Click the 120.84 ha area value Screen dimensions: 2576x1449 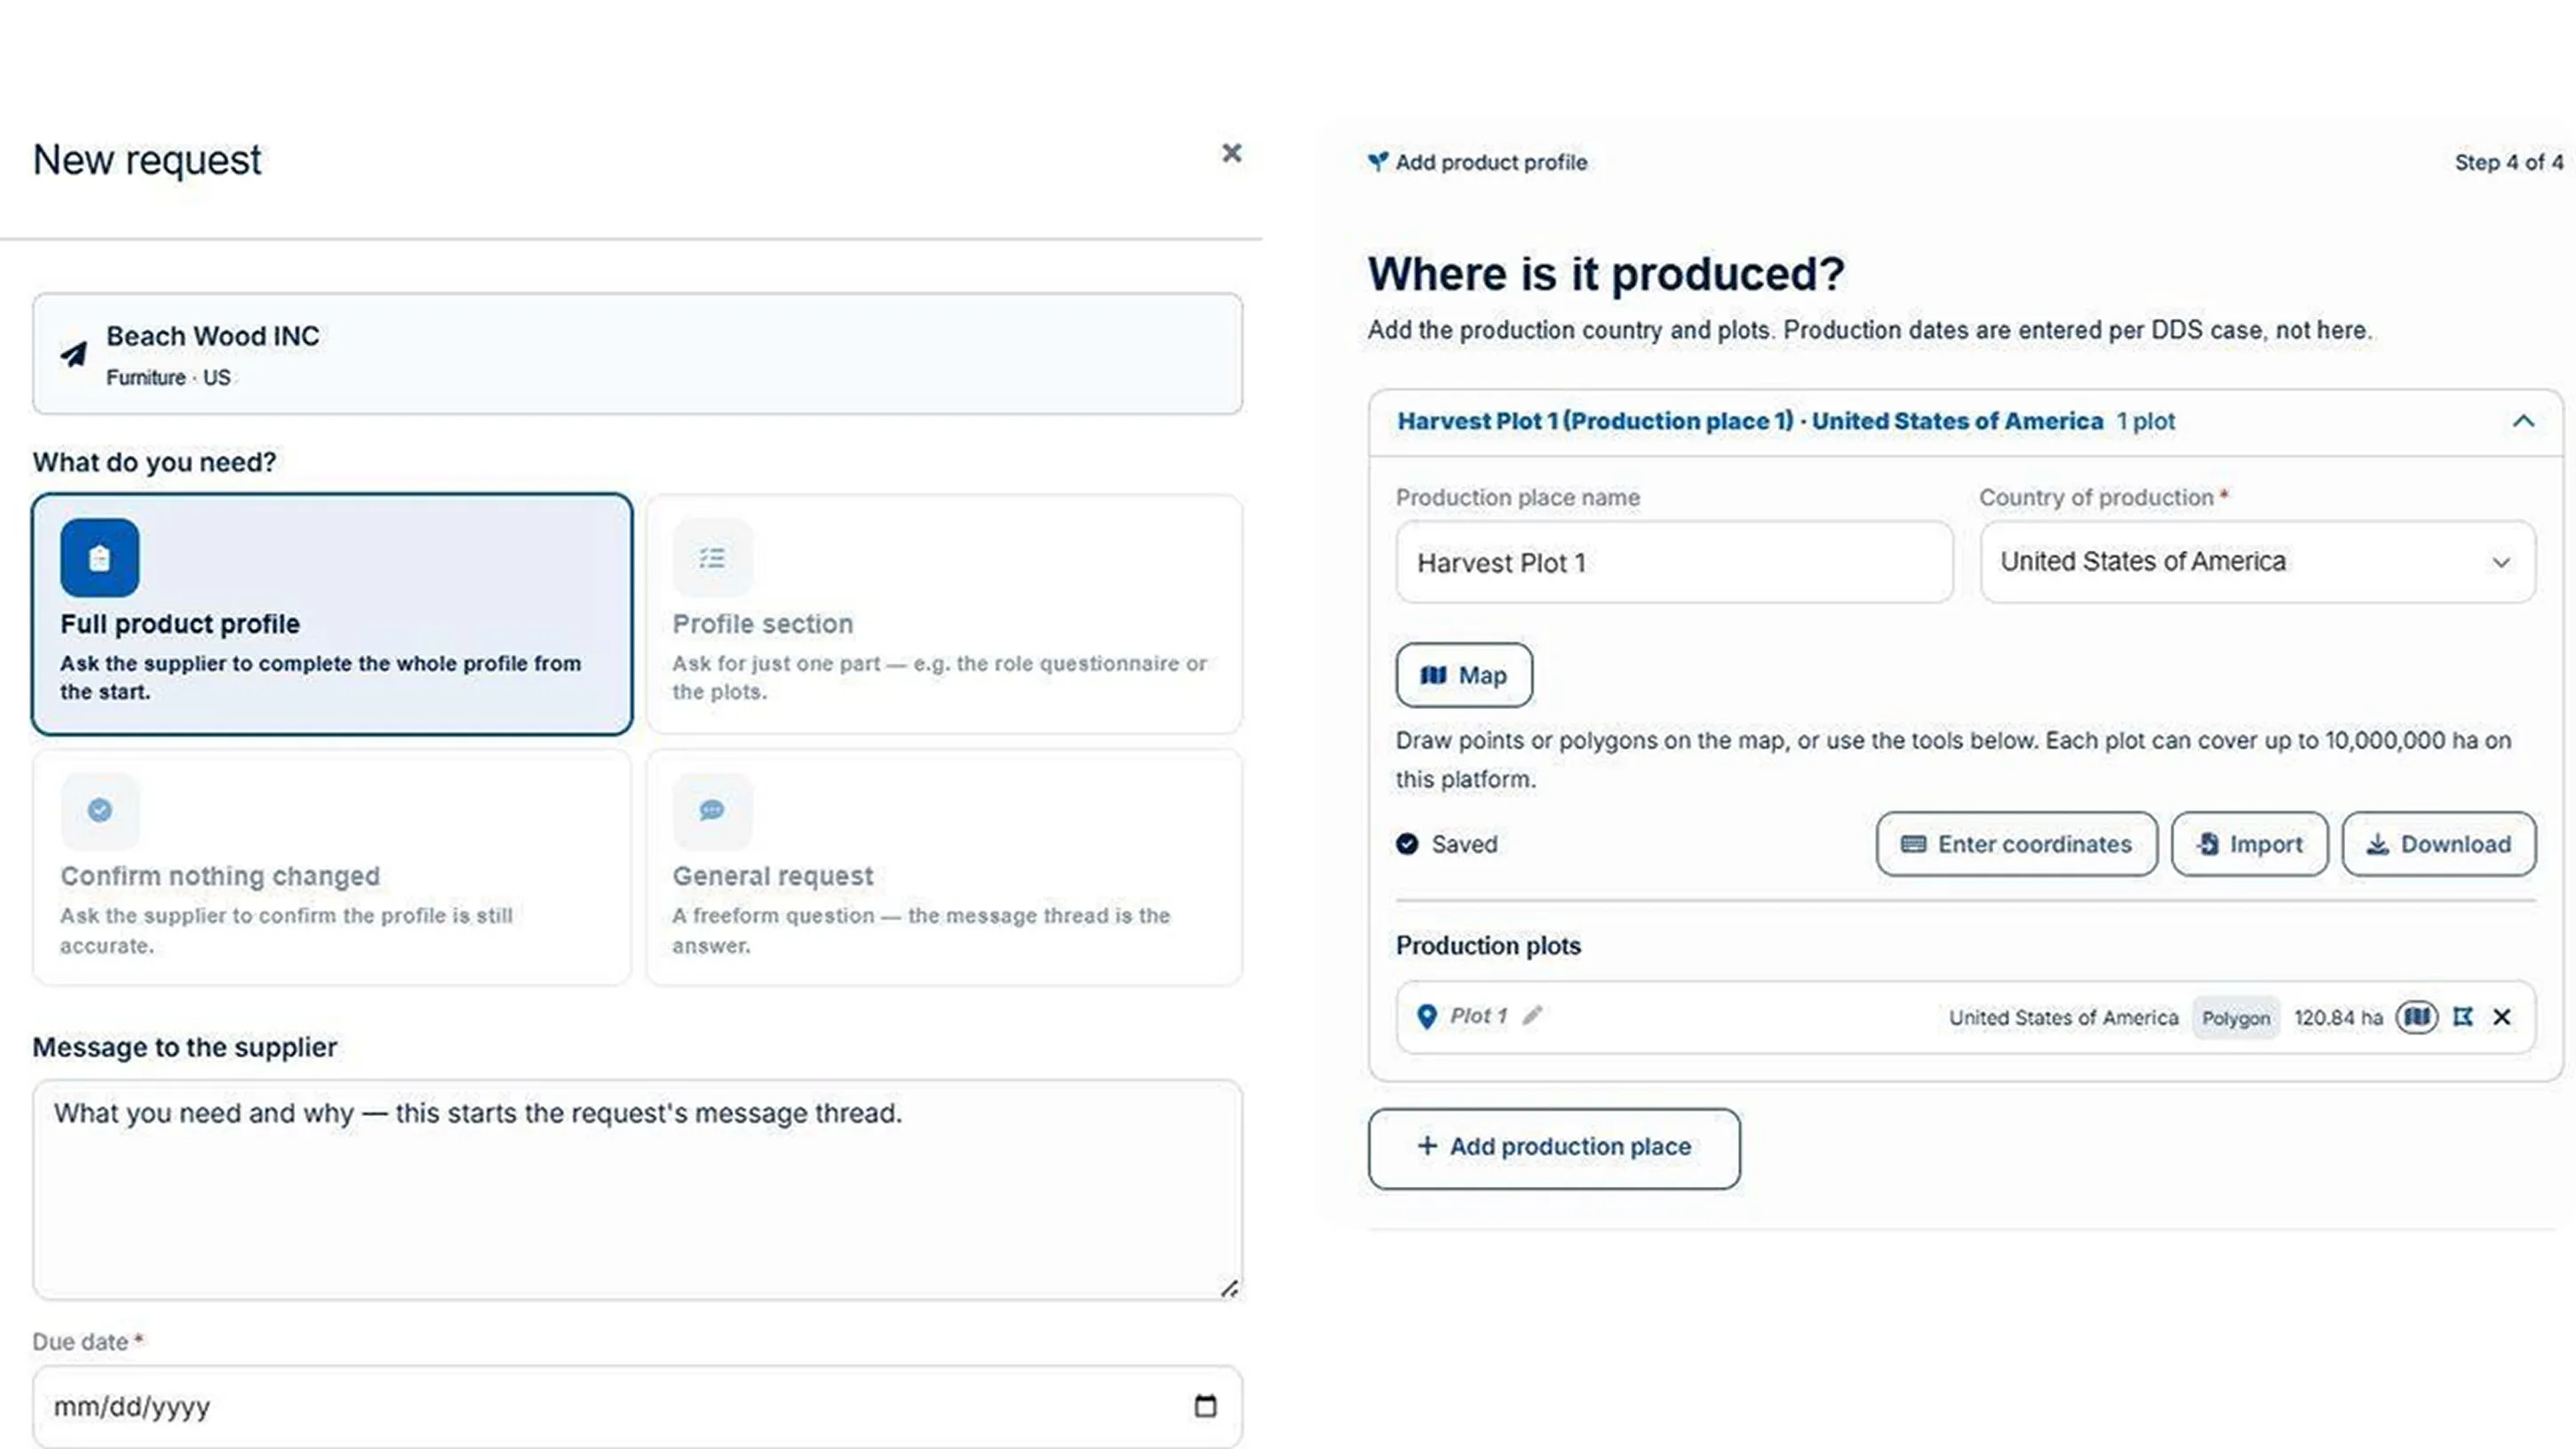[x=2338, y=1018]
